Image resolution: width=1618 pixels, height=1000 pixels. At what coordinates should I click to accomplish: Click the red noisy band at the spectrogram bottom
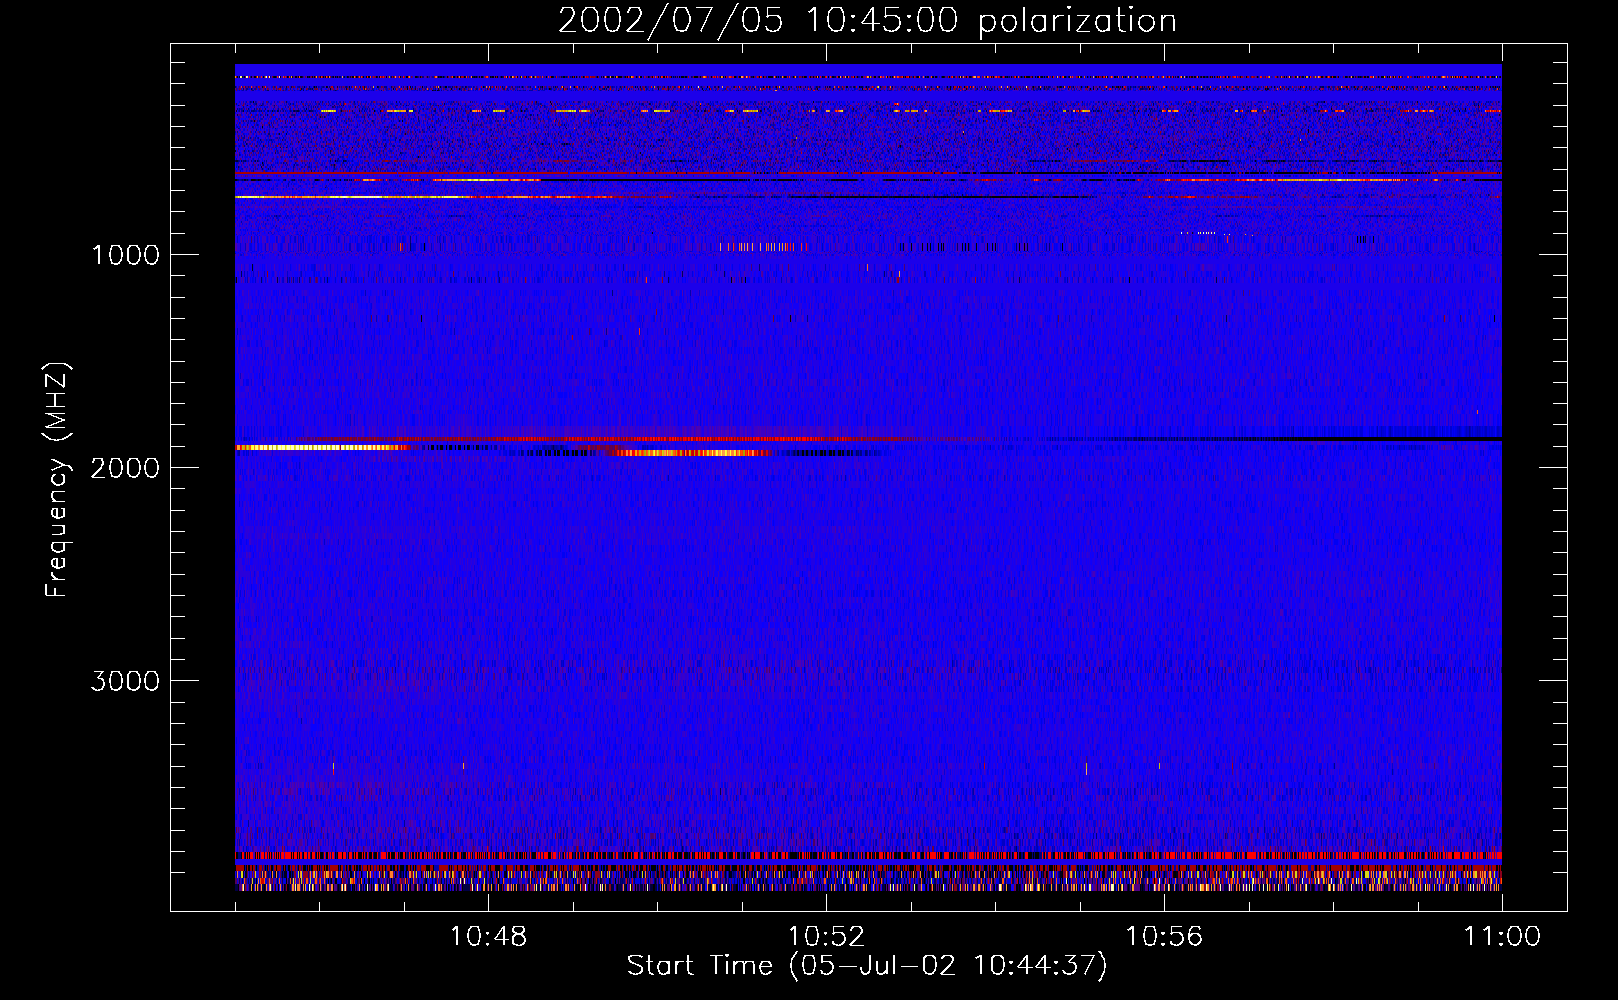(x=868, y=856)
